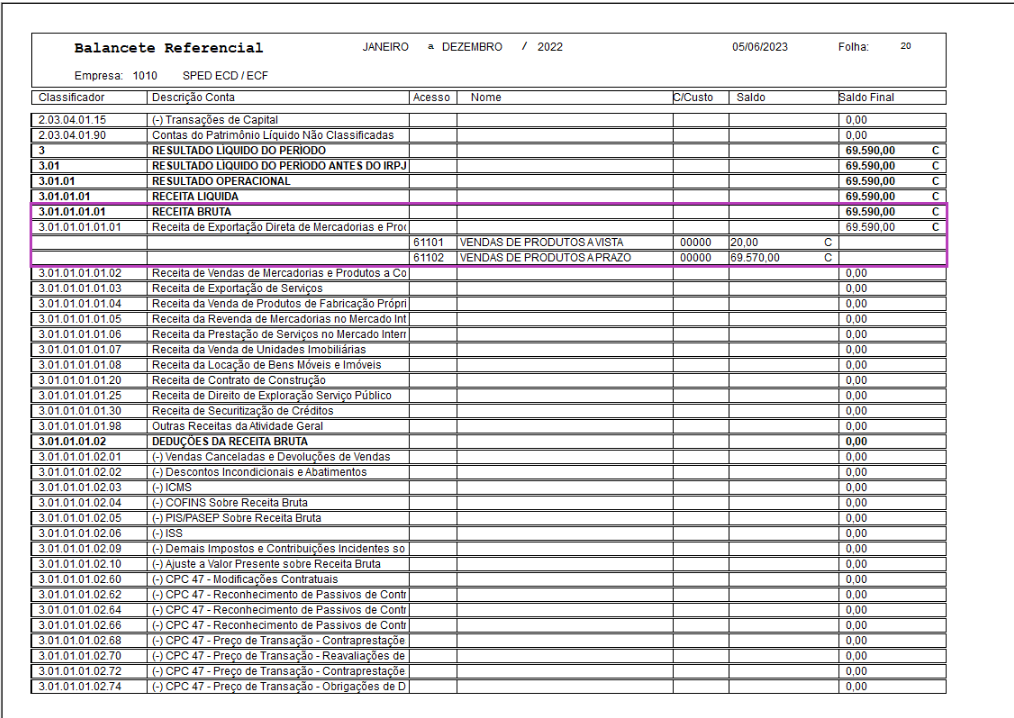
Task: Click 'Receita de Direito de Exploração Serviço Público'
Action: 272,395
